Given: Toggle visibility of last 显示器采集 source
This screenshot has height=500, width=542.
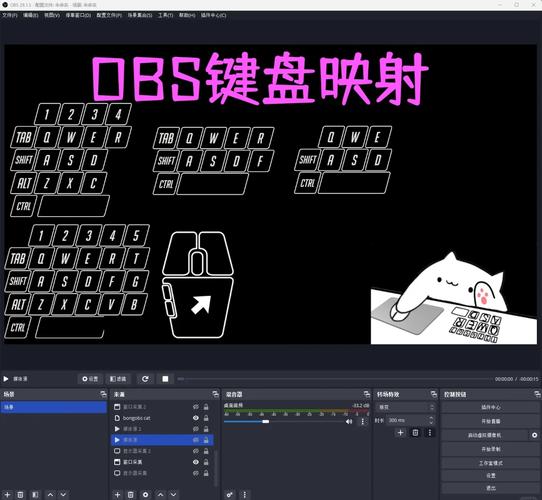Looking at the screenshot, I should [x=196, y=473].
